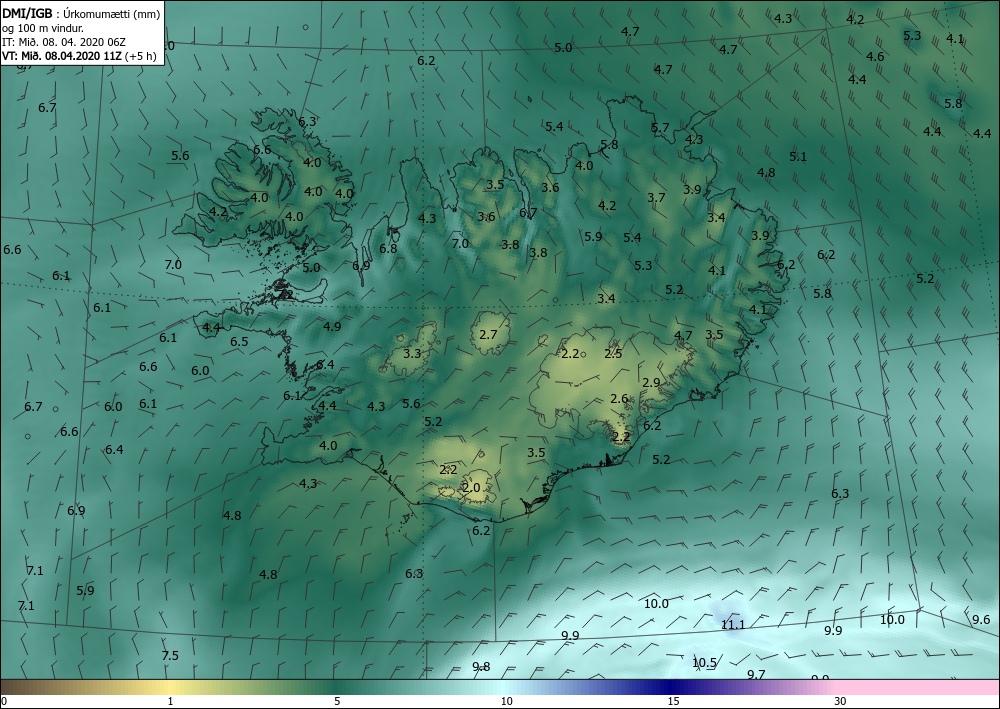Click the 2.5 value on Vatnajökull
Image resolution: width=1000 pixels, height=709 pixels.
tap(613, 354)
